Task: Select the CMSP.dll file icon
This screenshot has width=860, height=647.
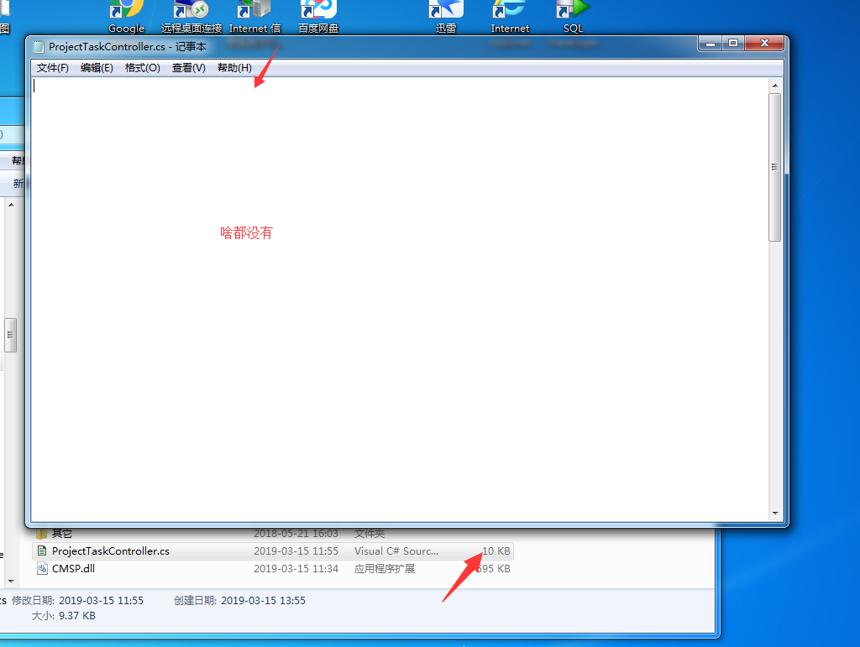Action: [42, 569]
